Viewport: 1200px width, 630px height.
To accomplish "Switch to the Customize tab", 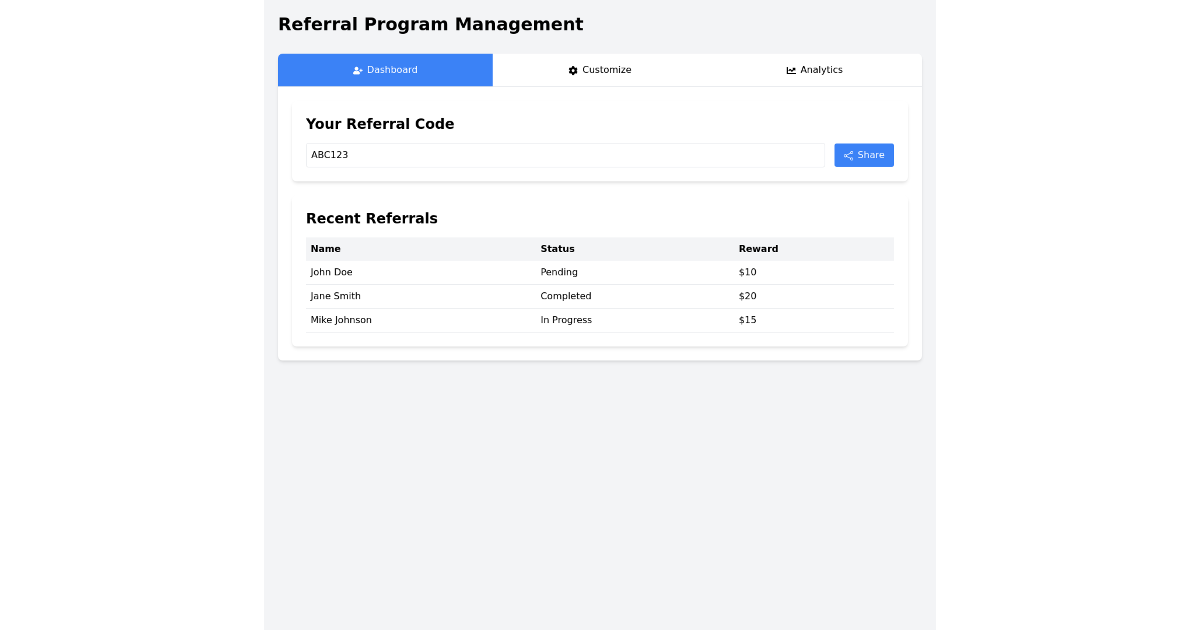I will [600, 70].
